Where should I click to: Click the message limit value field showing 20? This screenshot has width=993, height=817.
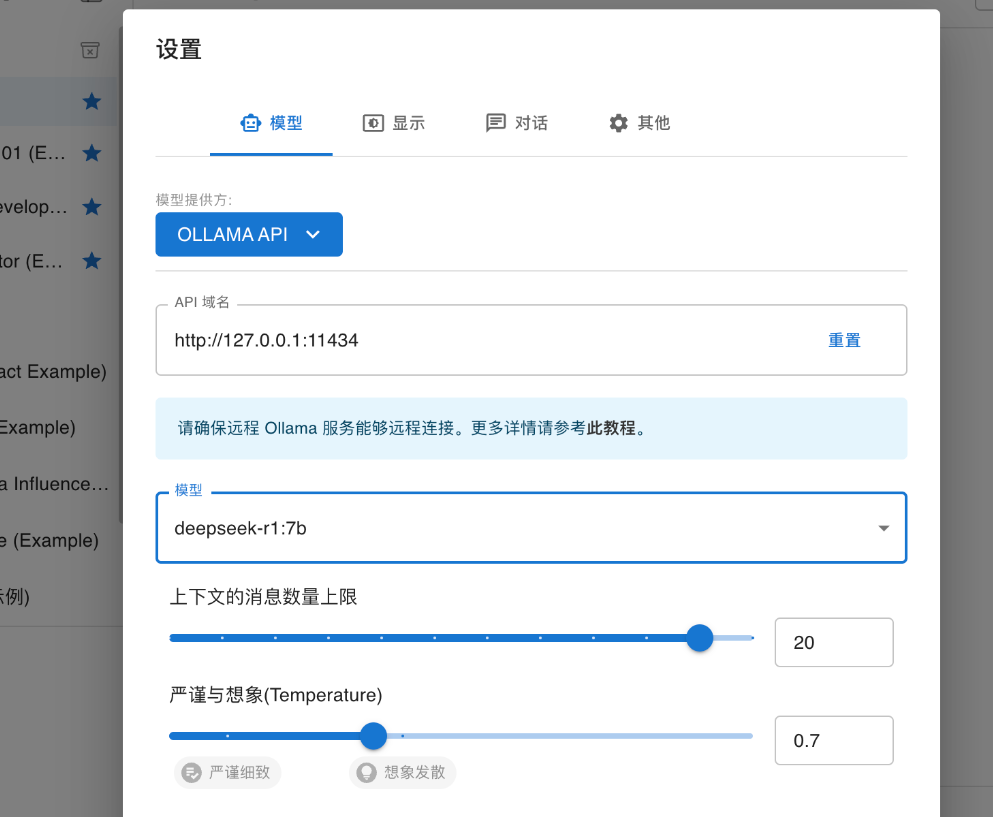[834, 642]
